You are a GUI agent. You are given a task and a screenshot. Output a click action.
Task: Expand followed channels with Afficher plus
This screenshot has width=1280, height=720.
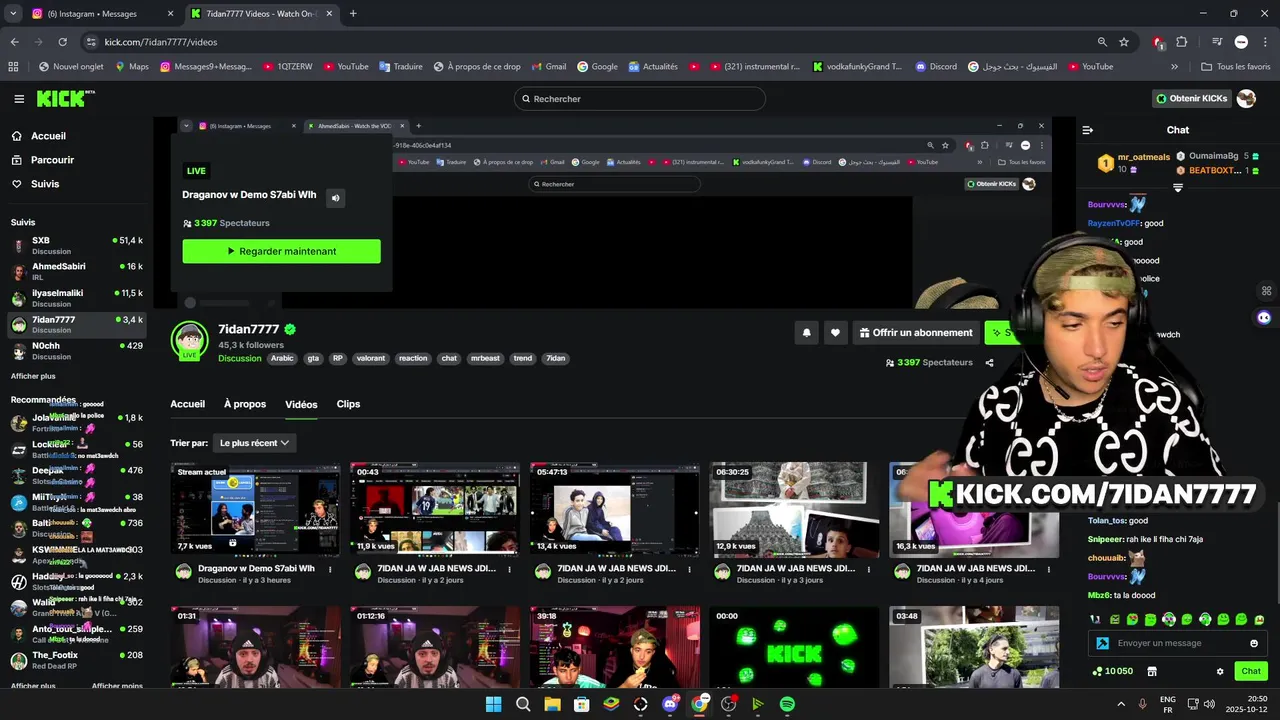33,376
